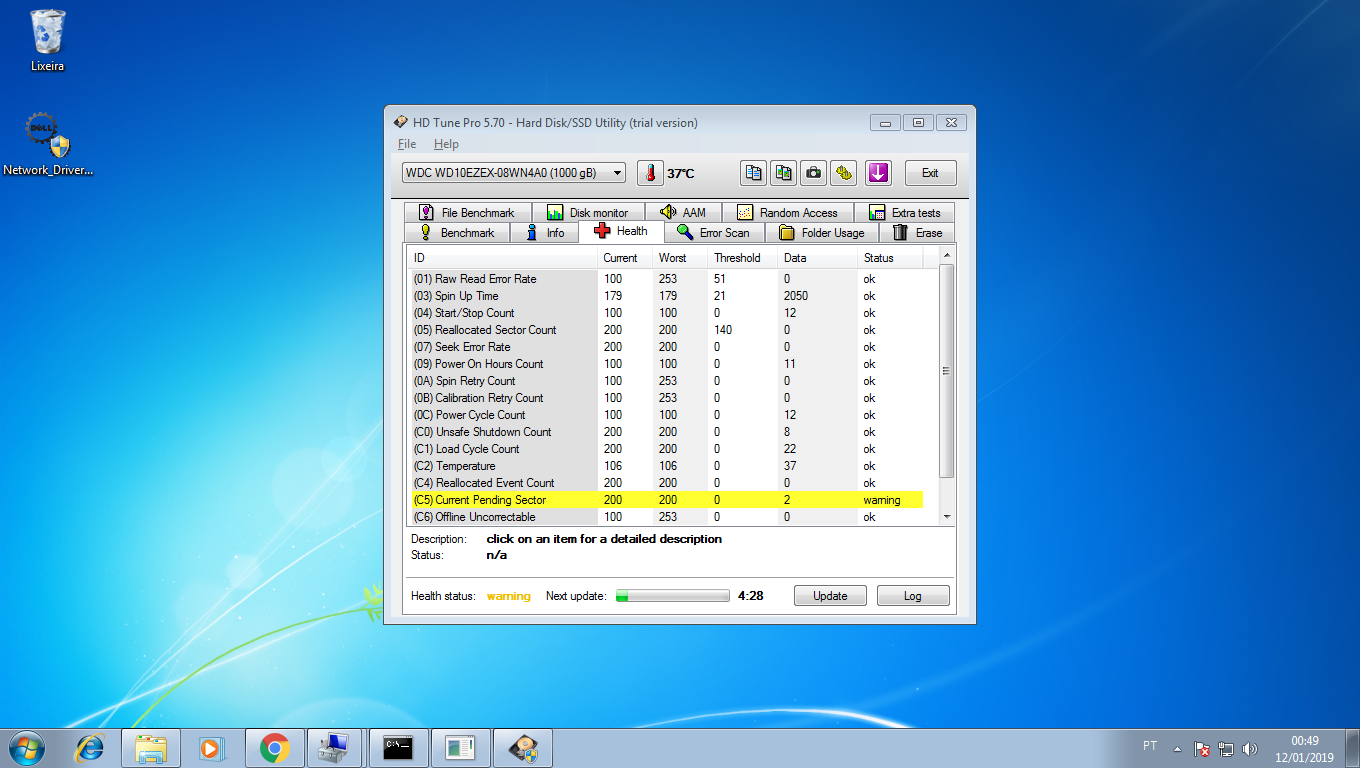Select the Temperature attribute row

[667, 466]
